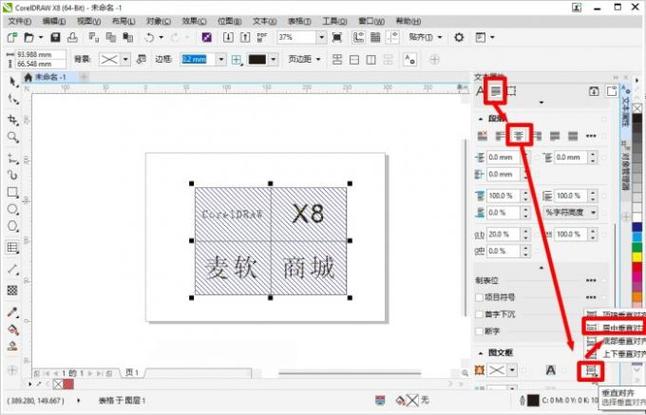646x415 pixels.
Task: Click the Copy icon in toolbar
Action: pyautogui.click(x=111, y=38)
